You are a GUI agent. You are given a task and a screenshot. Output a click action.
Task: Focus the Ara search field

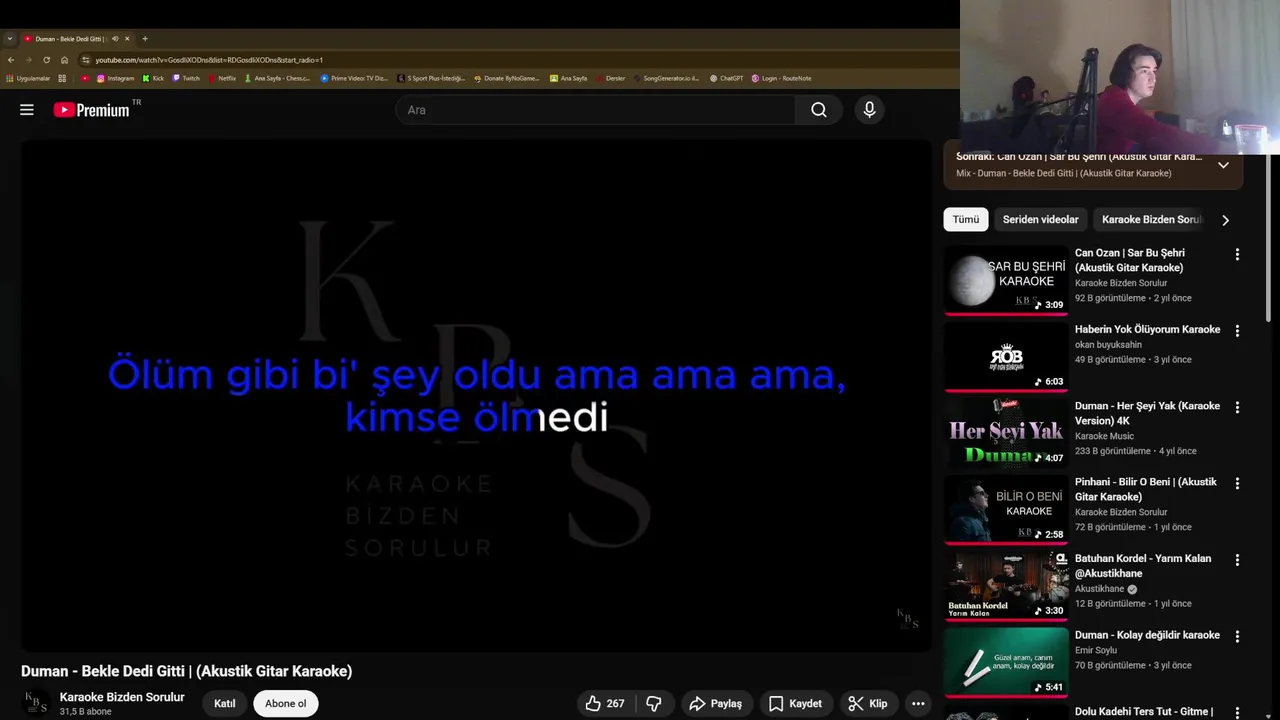pyautogui.click(x=596, y=110)
